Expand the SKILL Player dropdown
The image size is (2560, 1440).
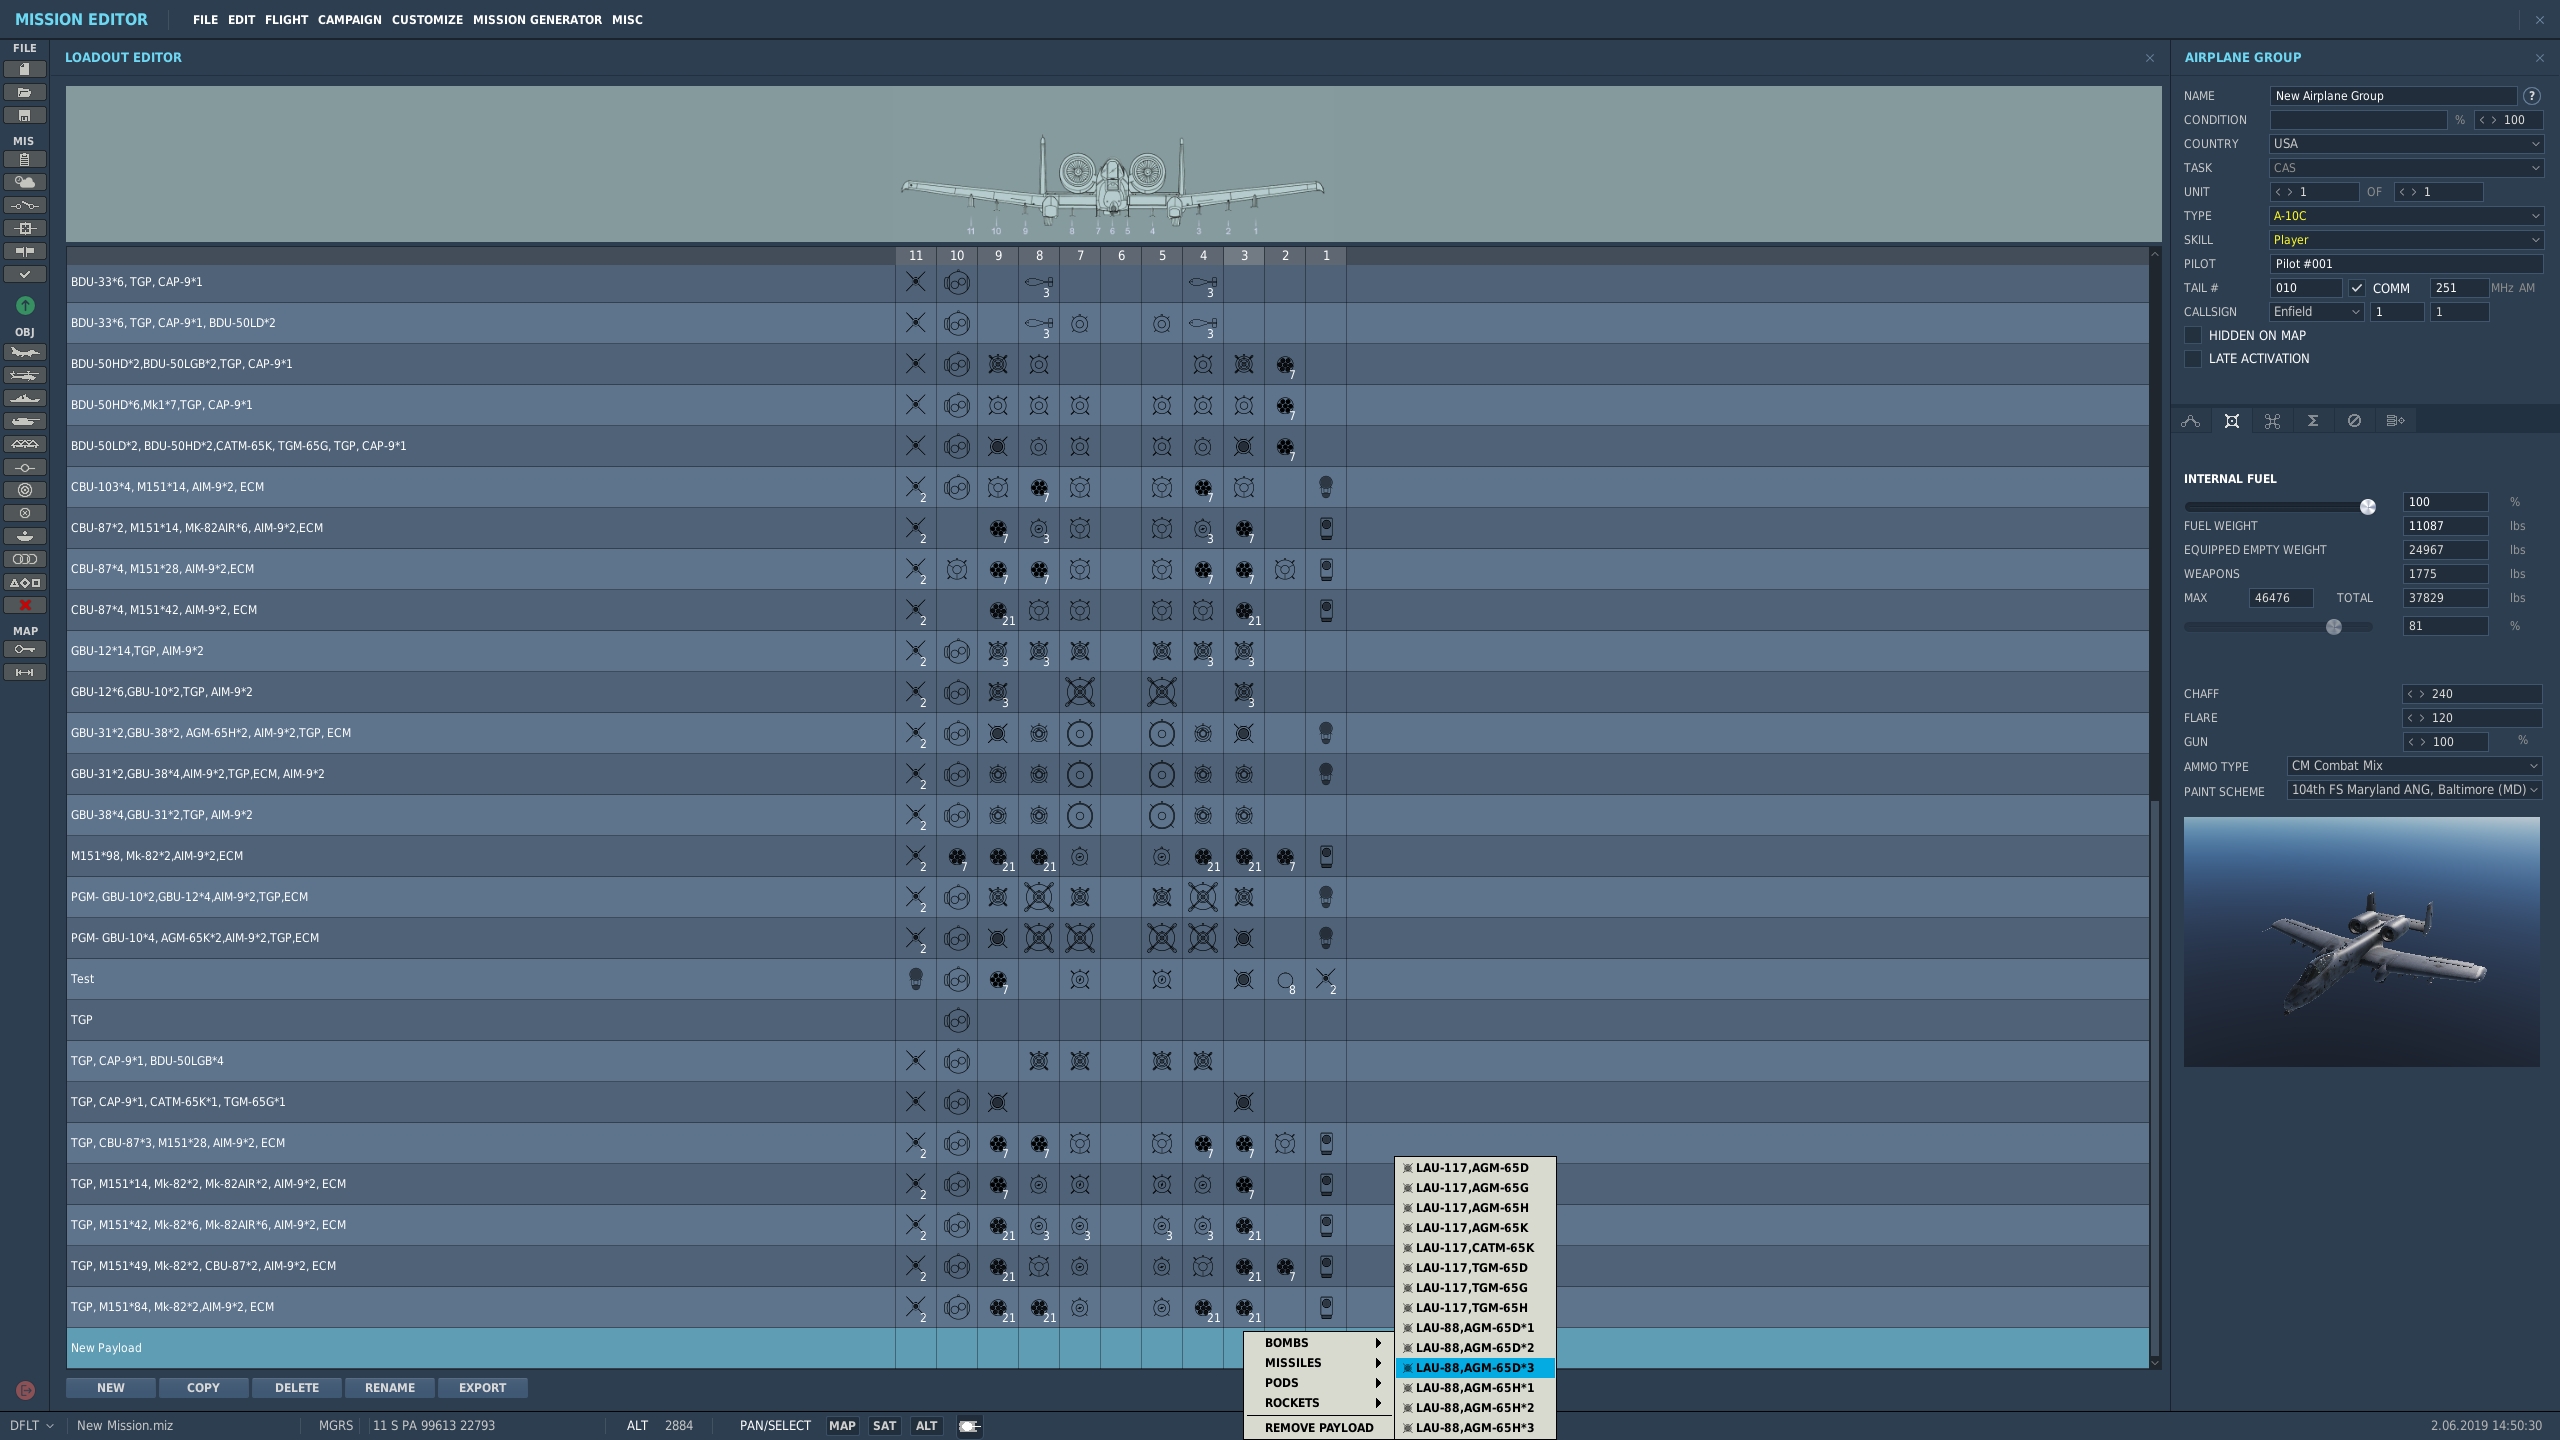click(x=2406, y=240)
